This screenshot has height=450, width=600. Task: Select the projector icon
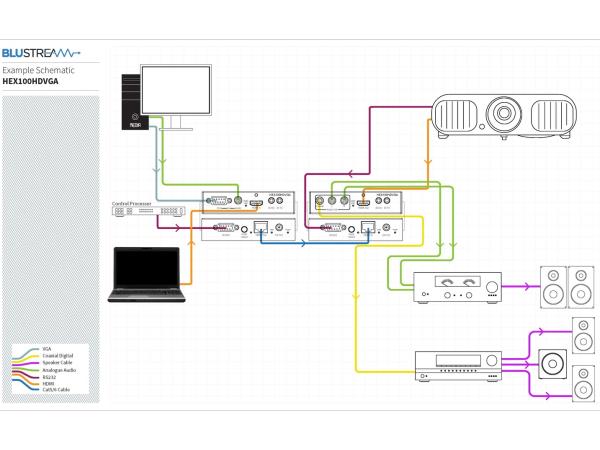click(x=505, y=113)
